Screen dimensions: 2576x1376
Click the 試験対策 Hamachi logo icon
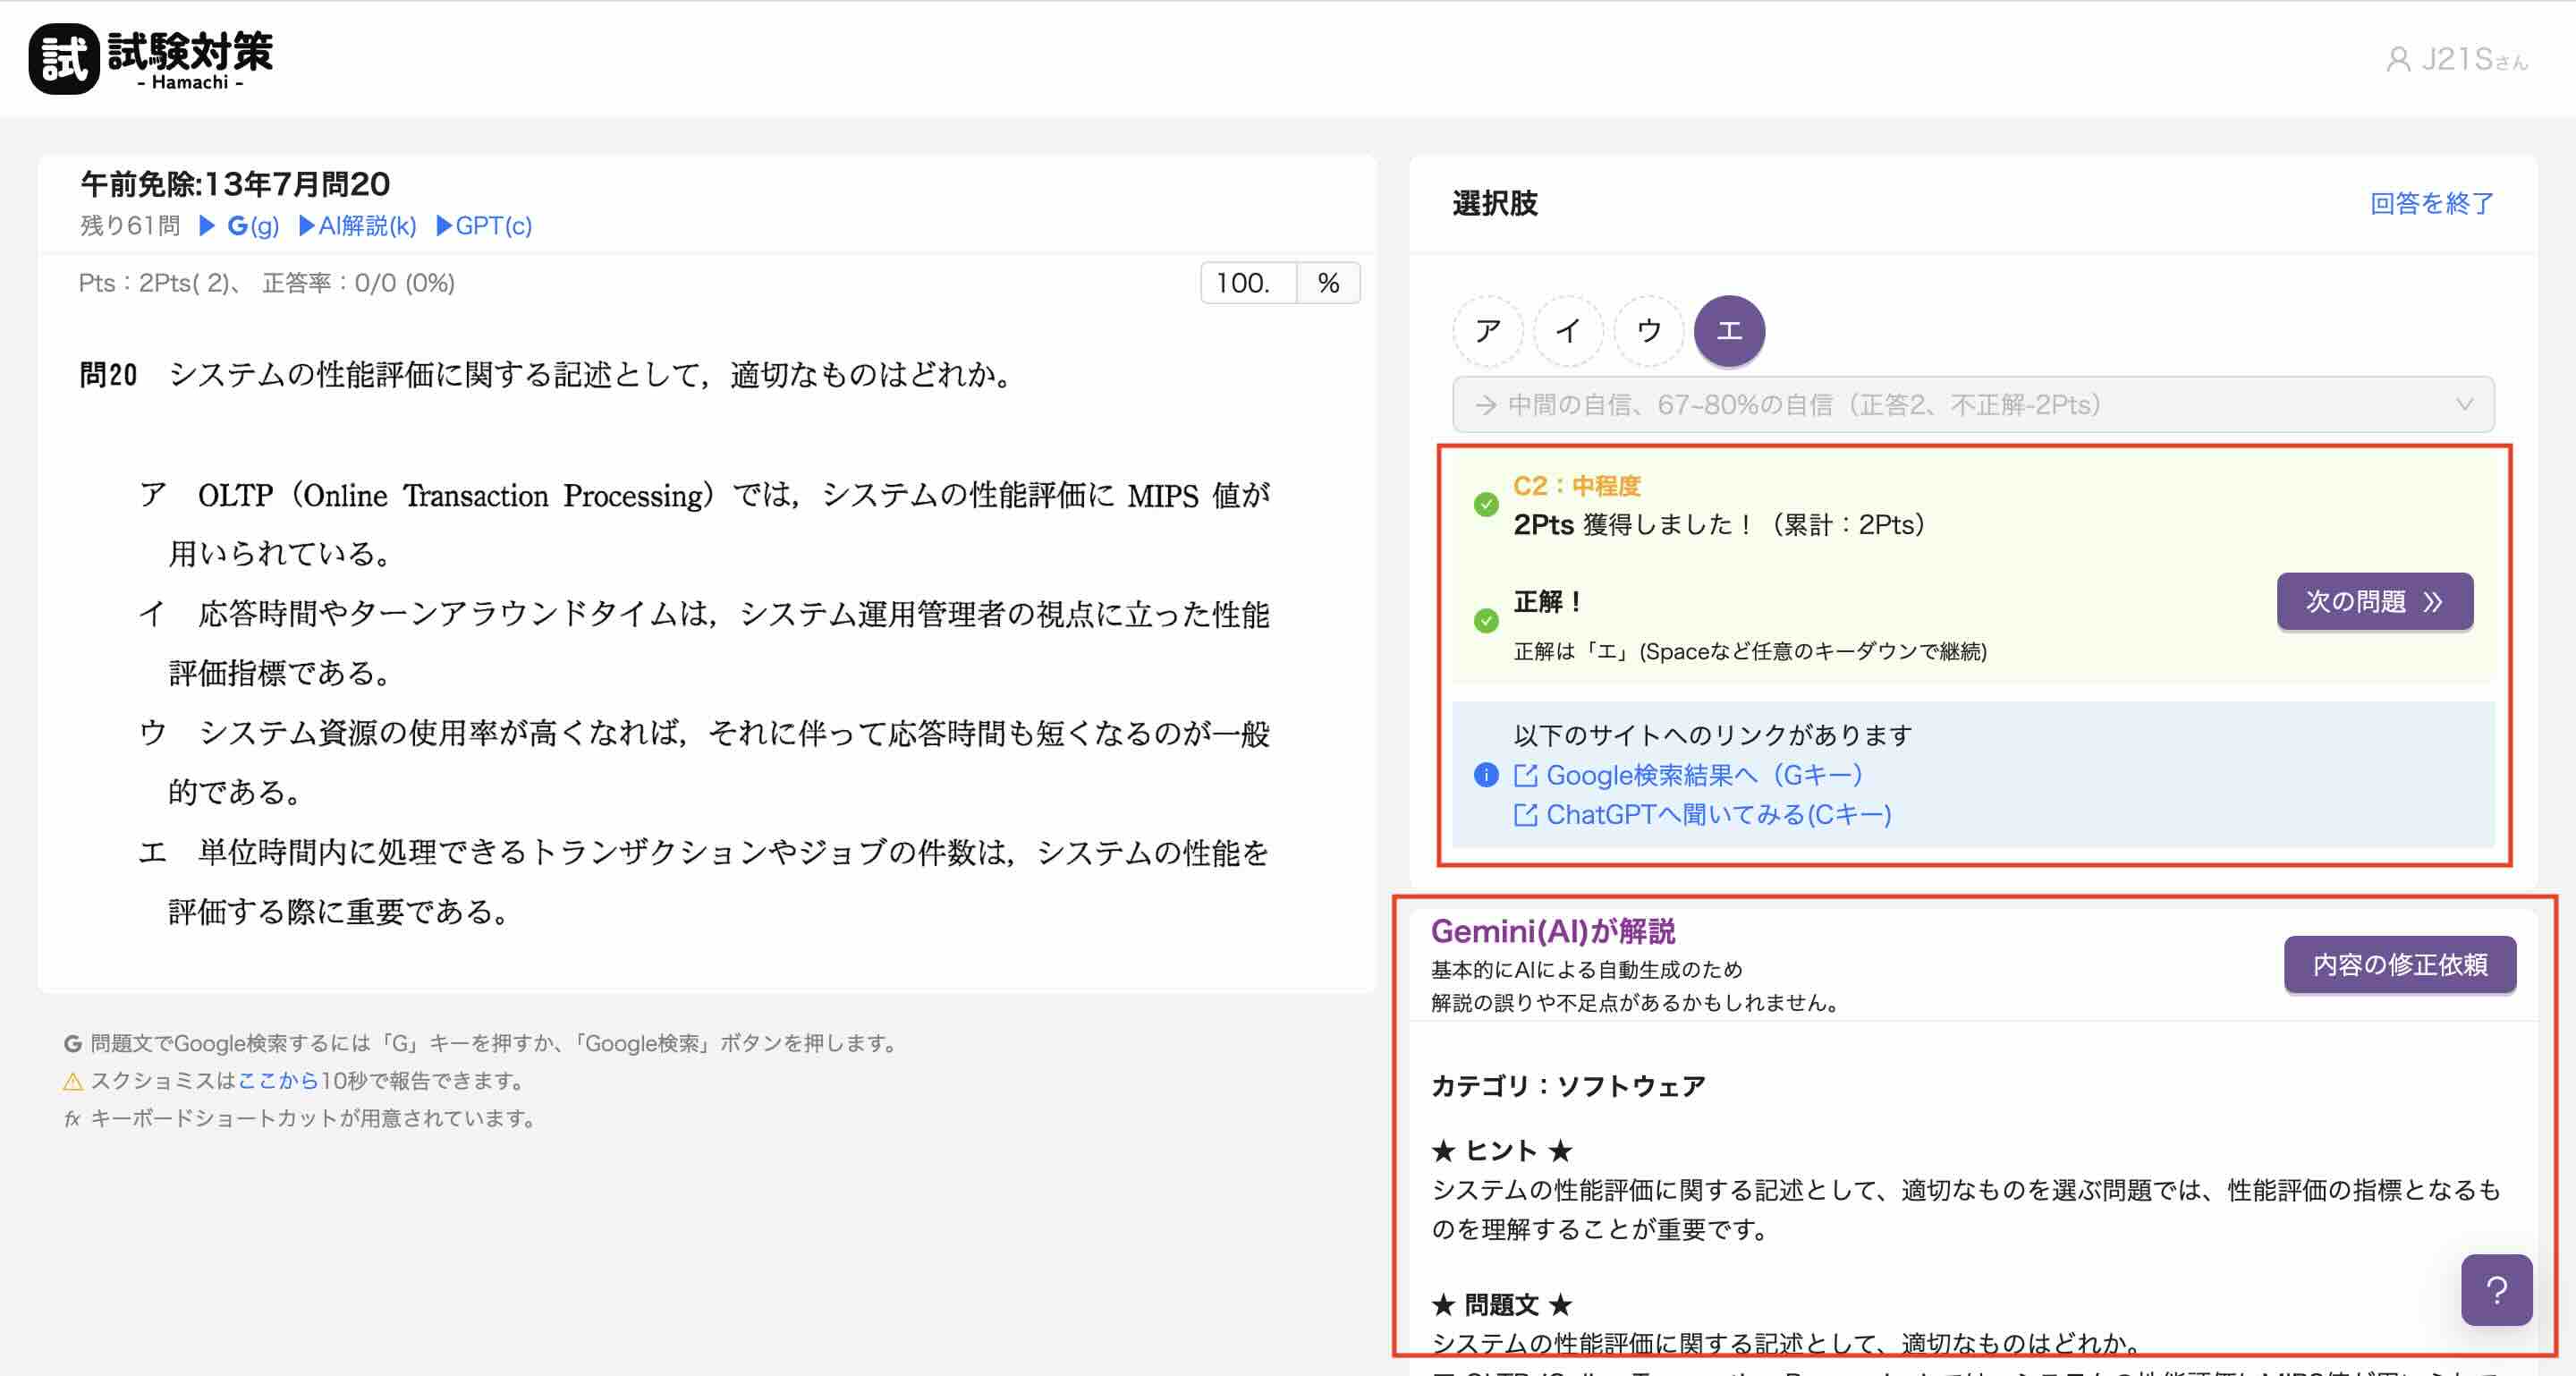pyautogui.click(x=64, y=59)
